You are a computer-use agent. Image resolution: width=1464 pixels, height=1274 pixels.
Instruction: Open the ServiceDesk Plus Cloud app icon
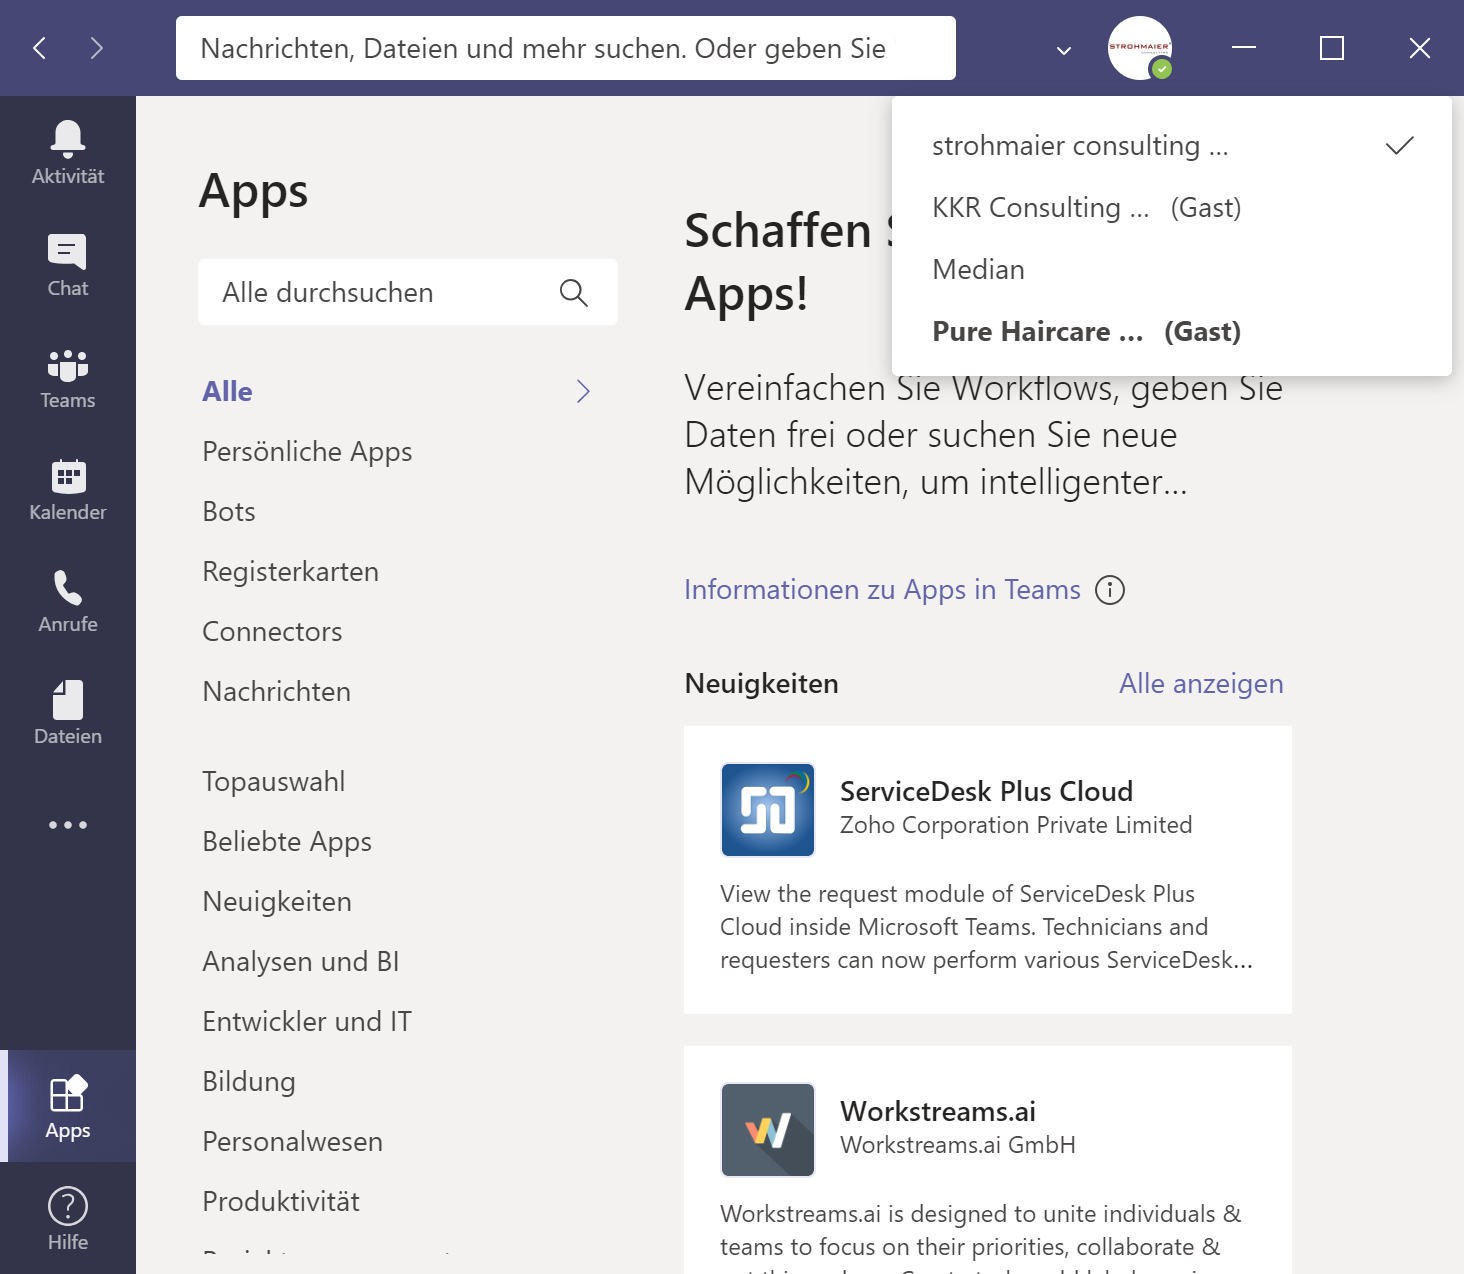(x=768, y=810)
